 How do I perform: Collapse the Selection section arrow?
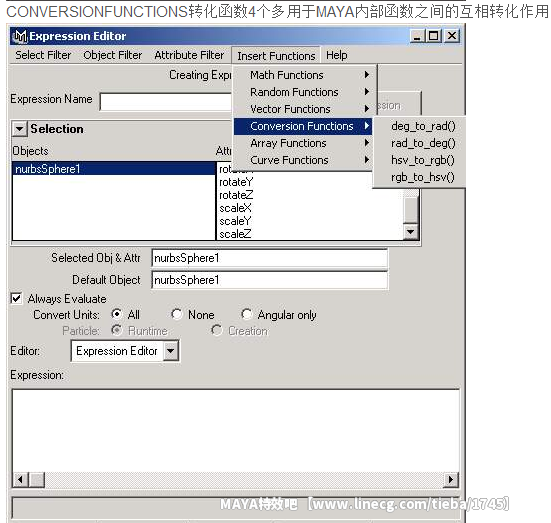[19, 129]
